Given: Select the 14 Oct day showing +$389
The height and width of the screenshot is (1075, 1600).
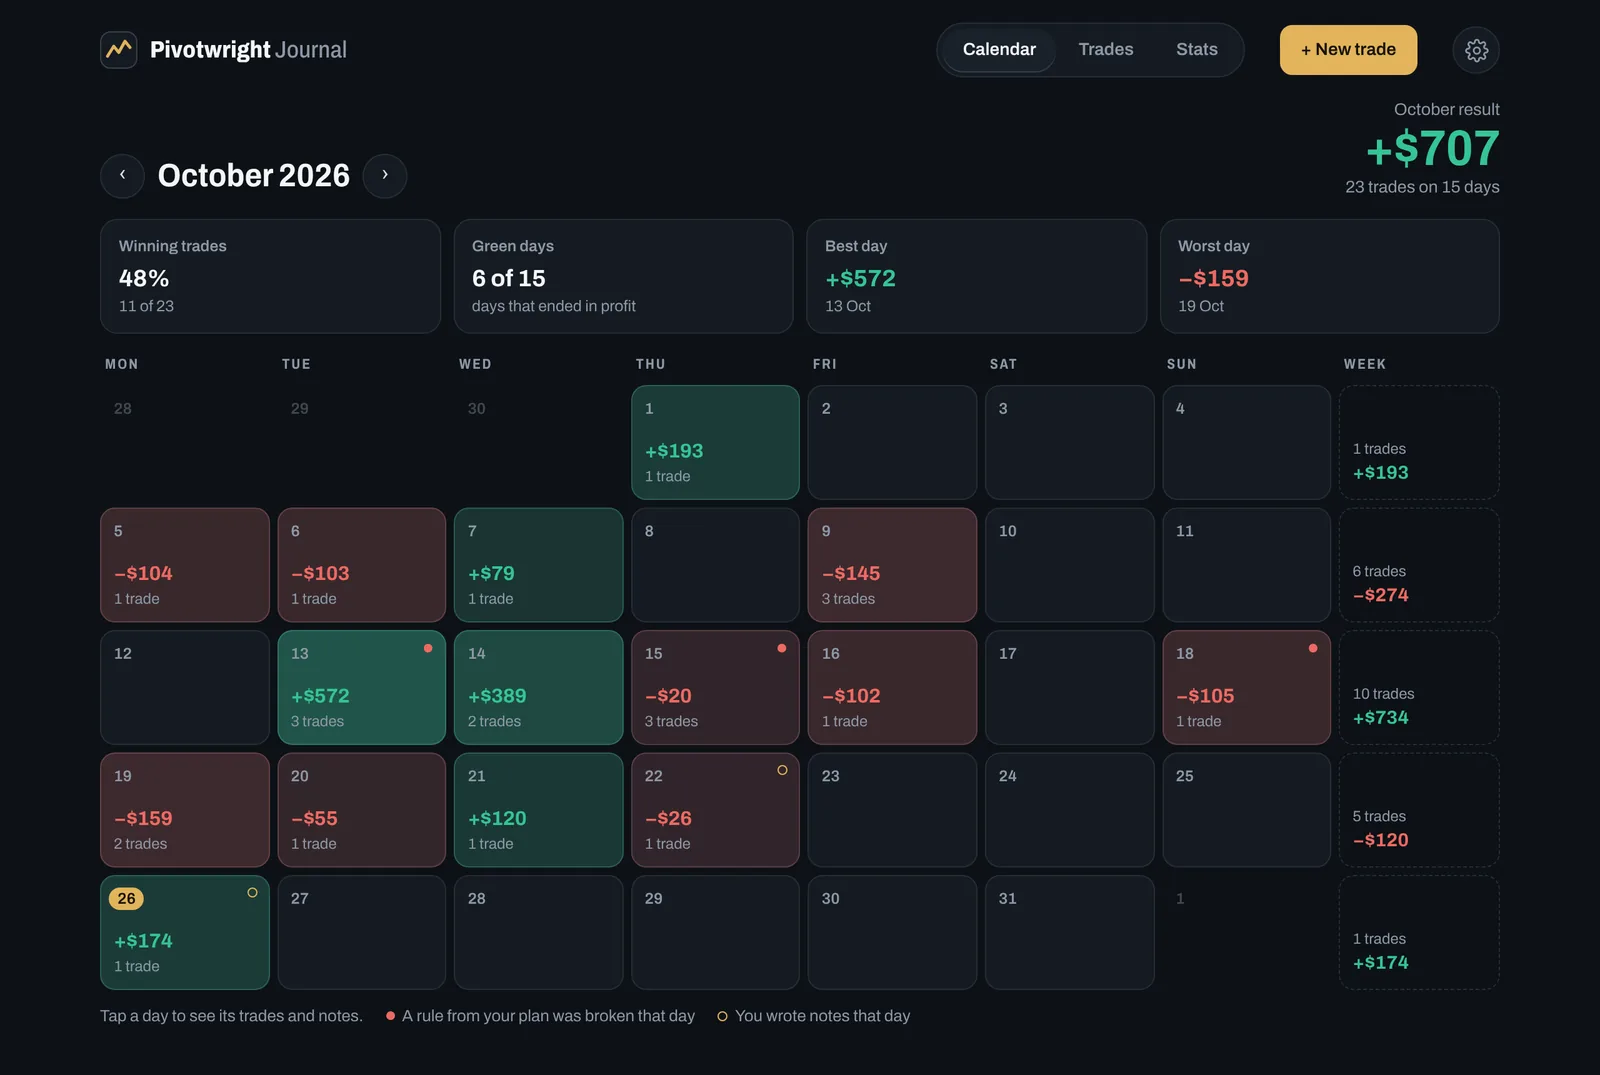Looking at the screenshot, I should 539,687.
